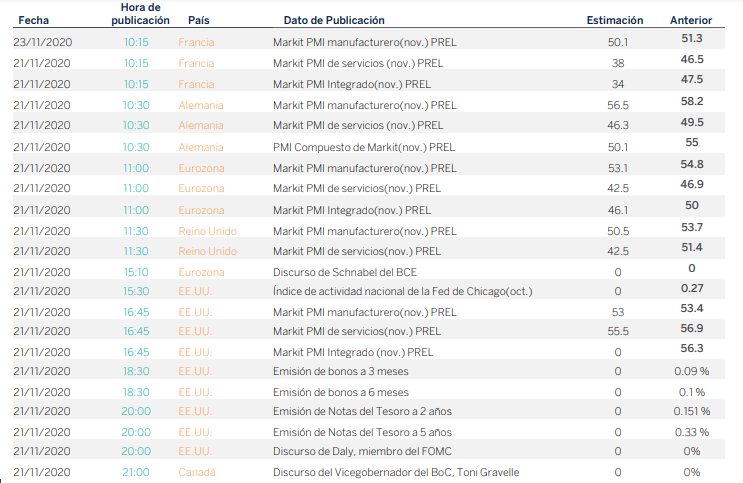Select Emisión de bonos a 3 meses

point(342,371)
